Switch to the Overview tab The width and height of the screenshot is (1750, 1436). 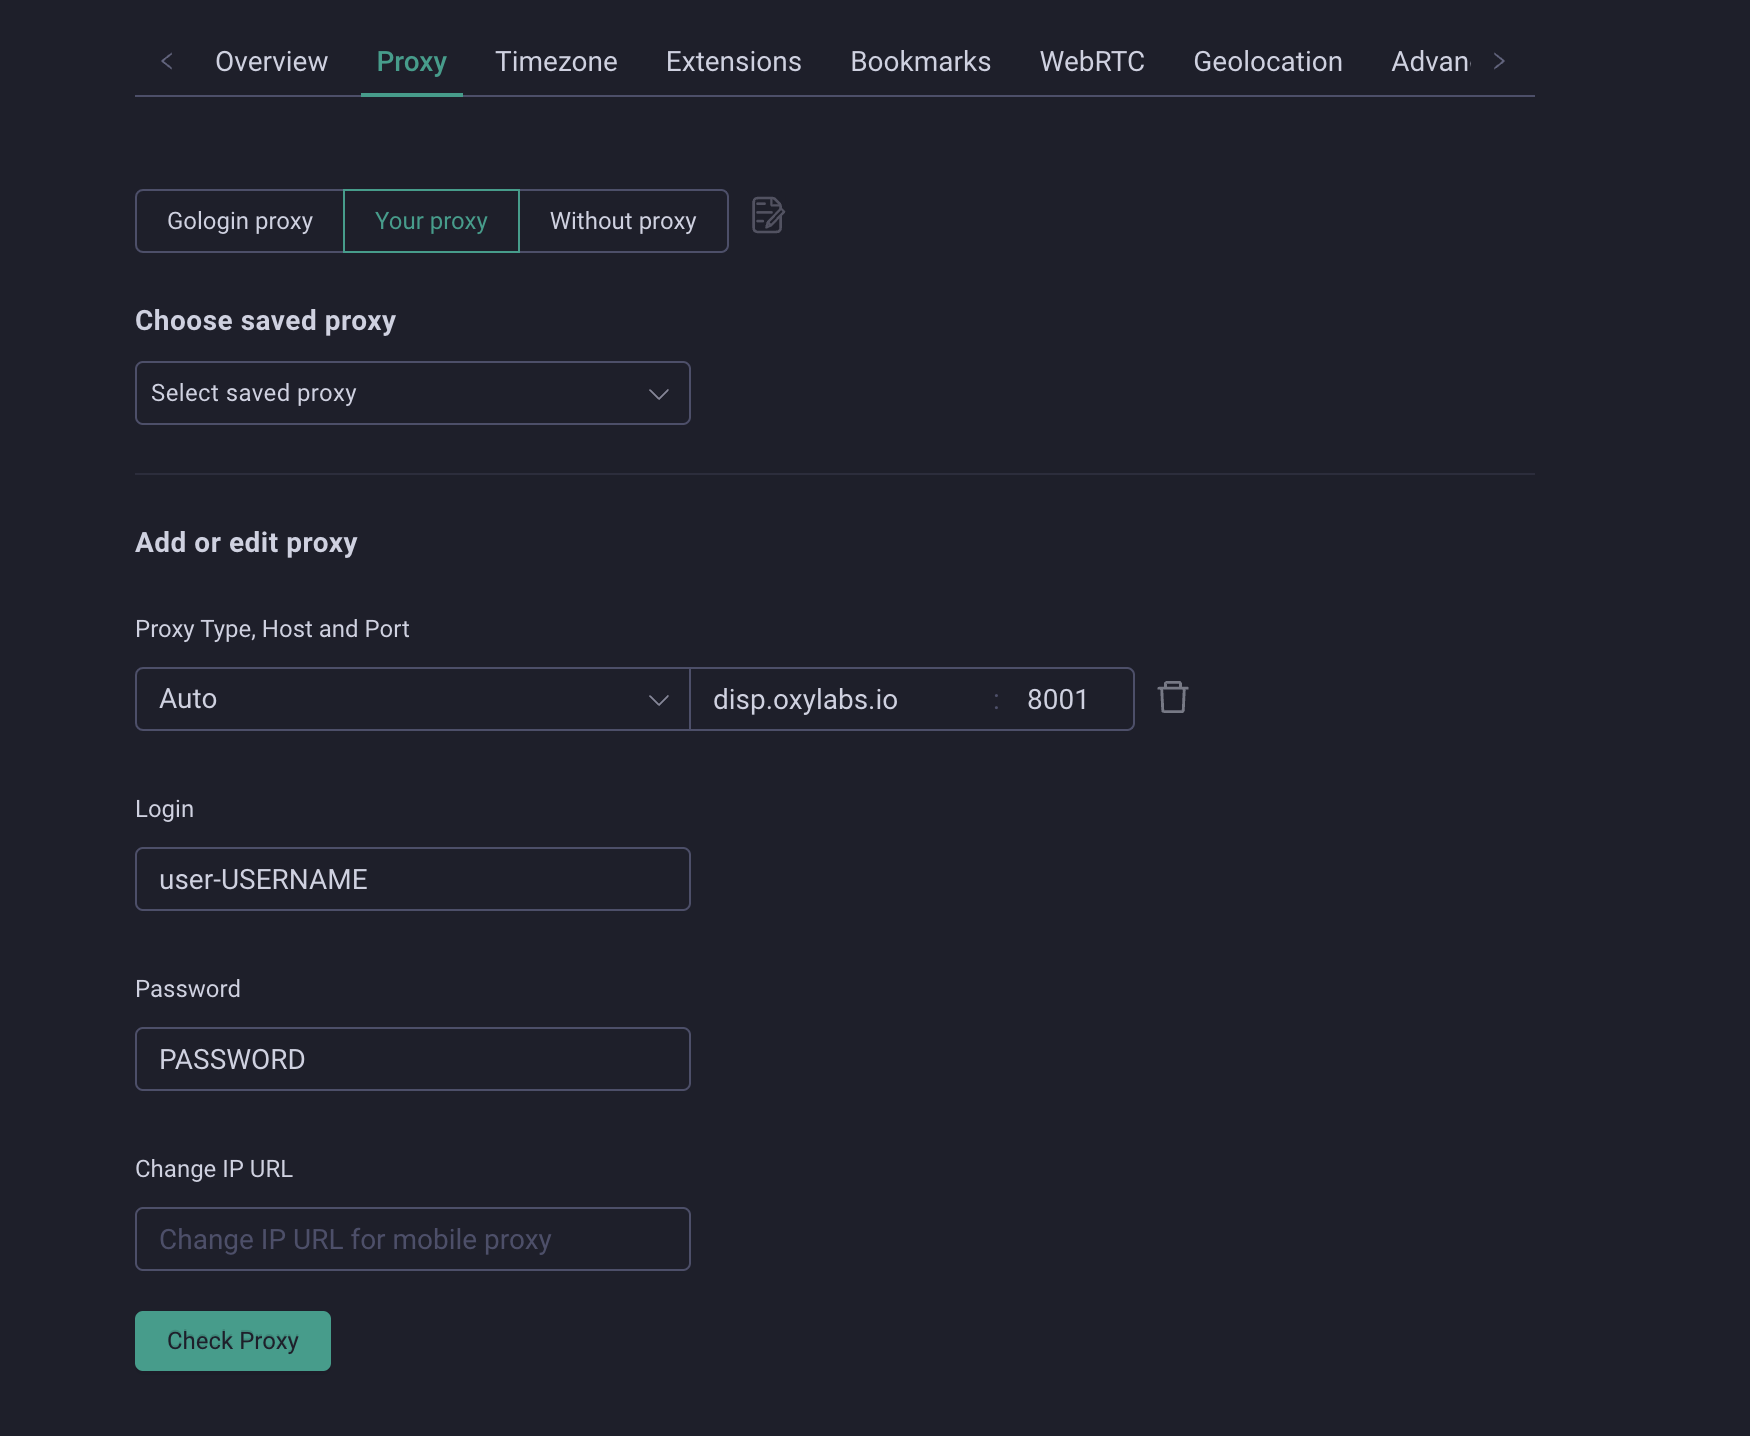271,61
